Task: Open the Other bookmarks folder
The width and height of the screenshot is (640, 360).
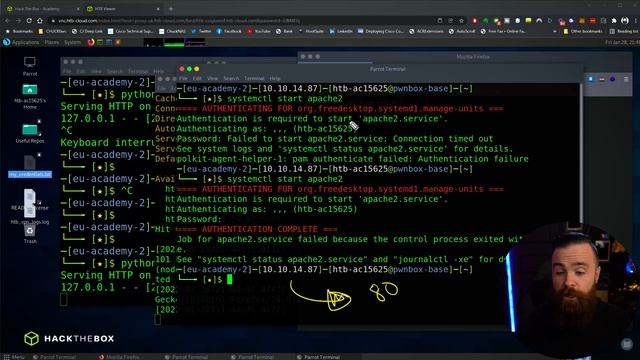Action: (x=583, y=31)
